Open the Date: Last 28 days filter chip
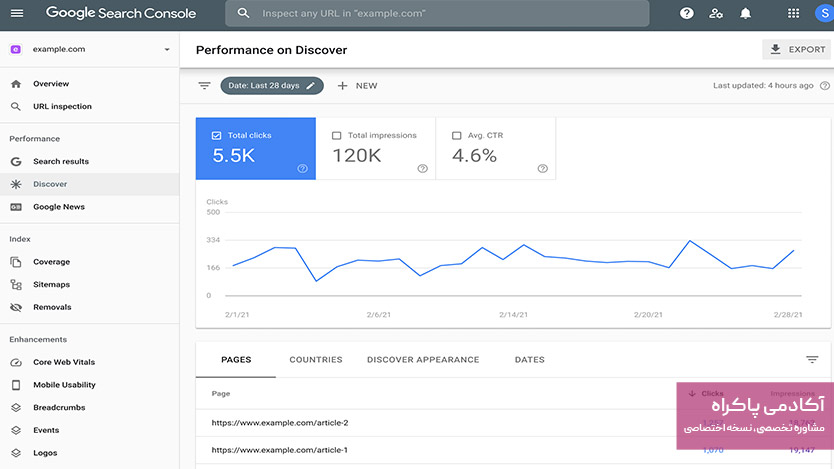The image size is (834, 469). pyautogui.click(x=272, y=86)
